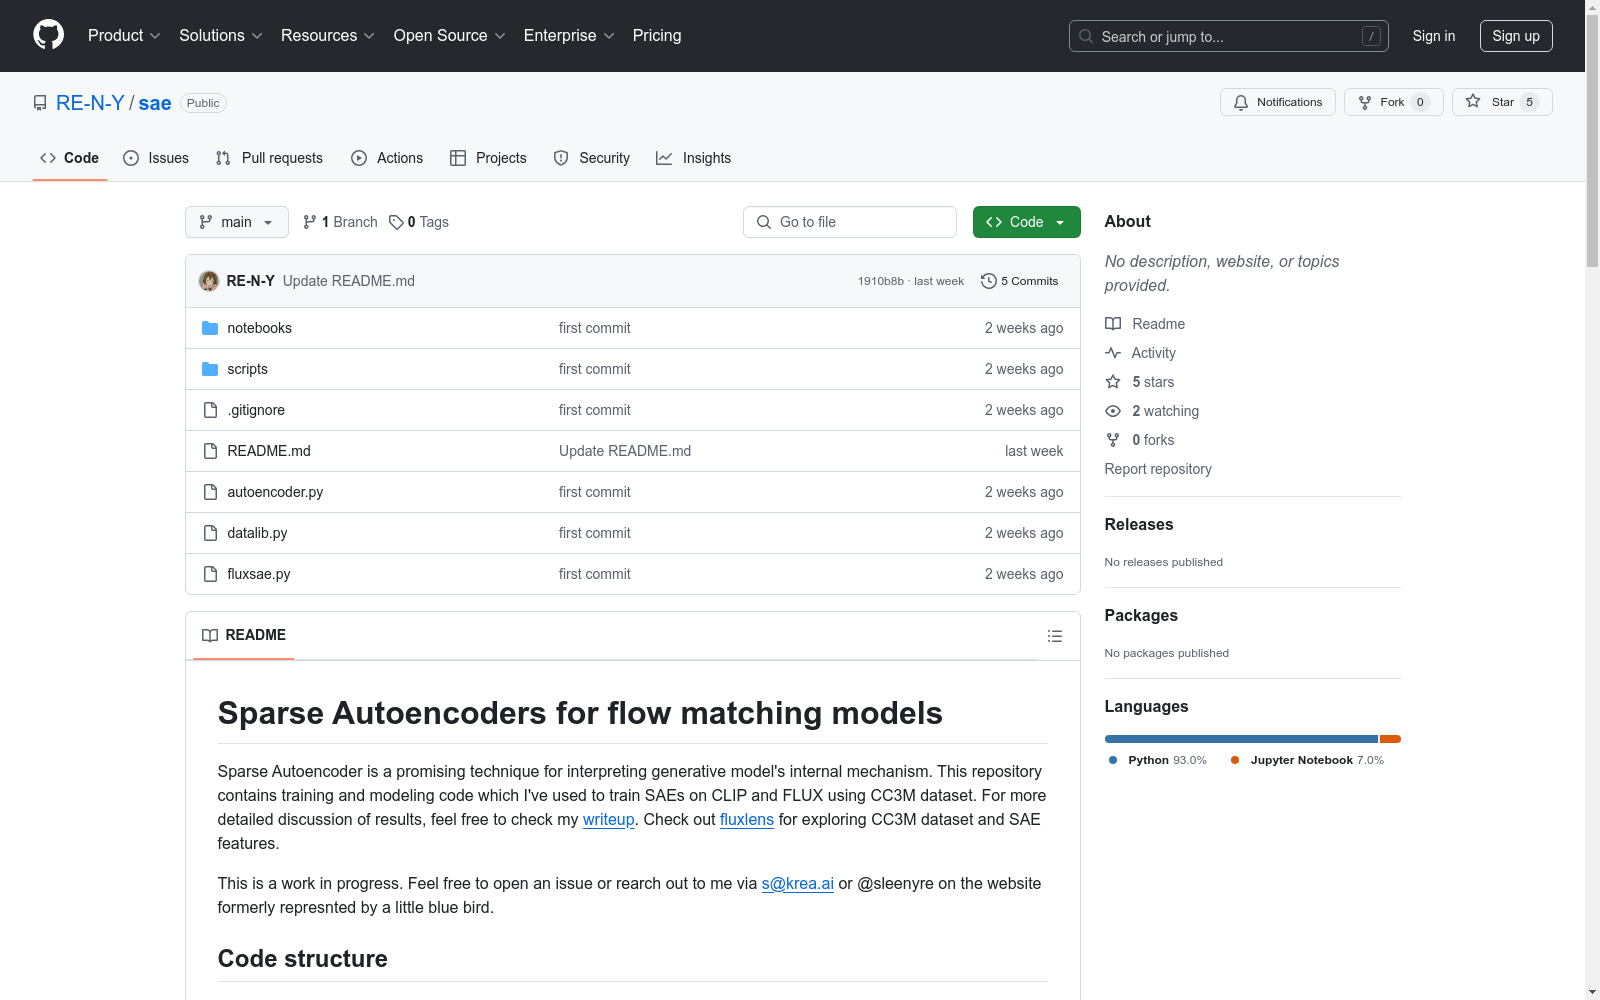Select the README.md file icon
Screen dimensions: 1600x1000
[x=210, y=451]
